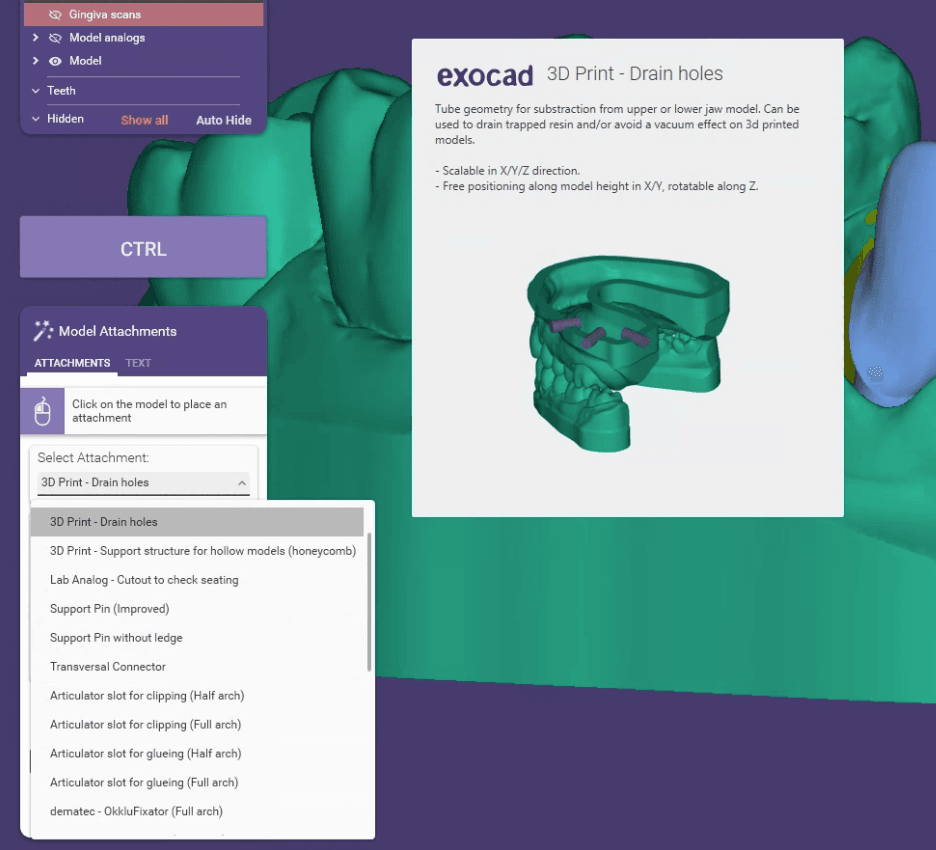Expand the Model analogs tree node
Screen dimensions: 936x850
[x=35, y=38]
